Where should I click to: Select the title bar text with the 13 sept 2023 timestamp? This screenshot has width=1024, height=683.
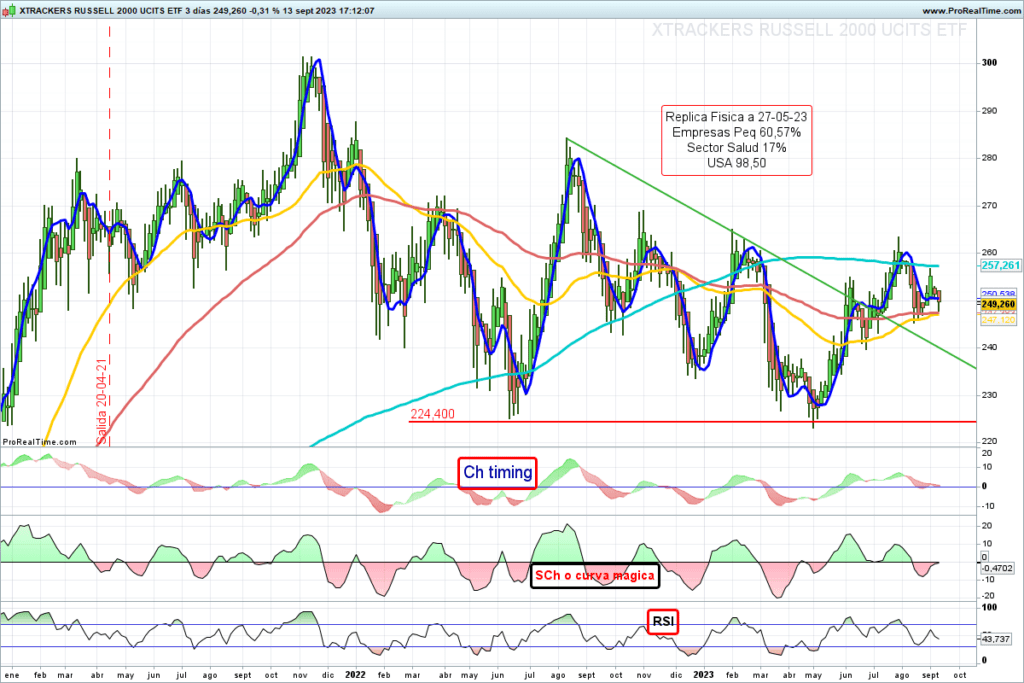click(197, 10)
